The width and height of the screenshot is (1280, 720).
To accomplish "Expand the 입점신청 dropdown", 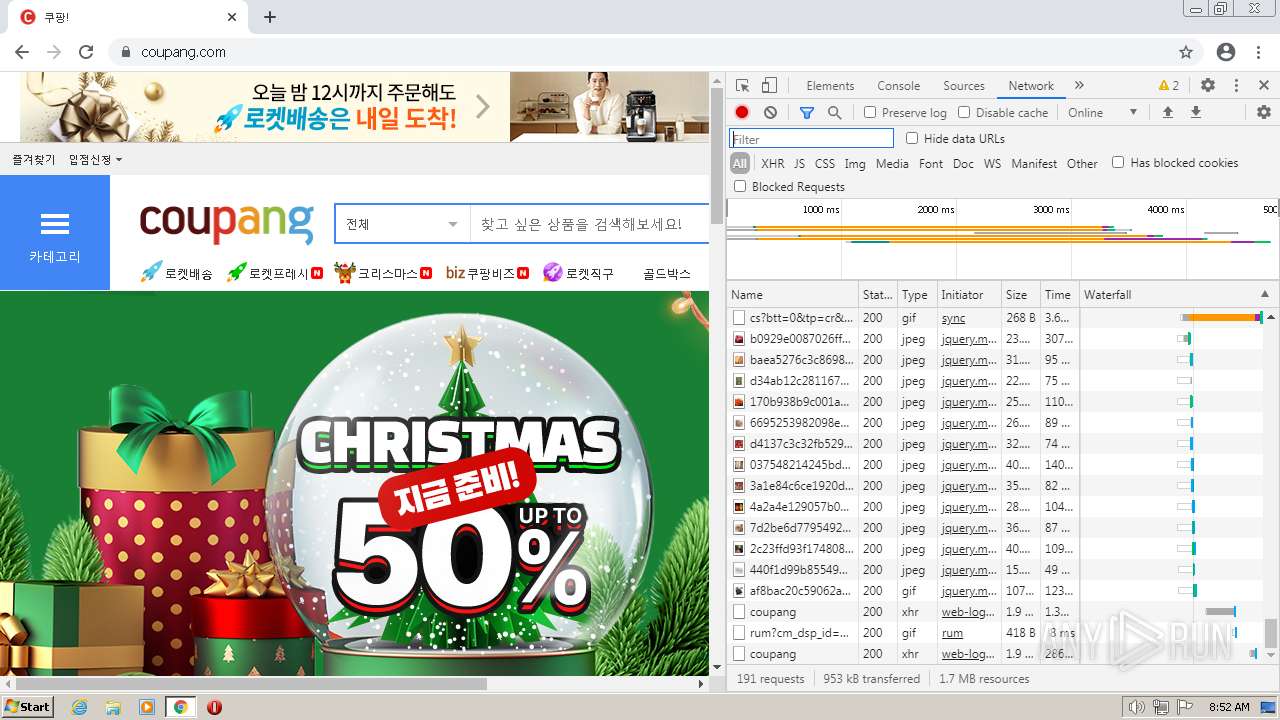I will coord(96,160).
